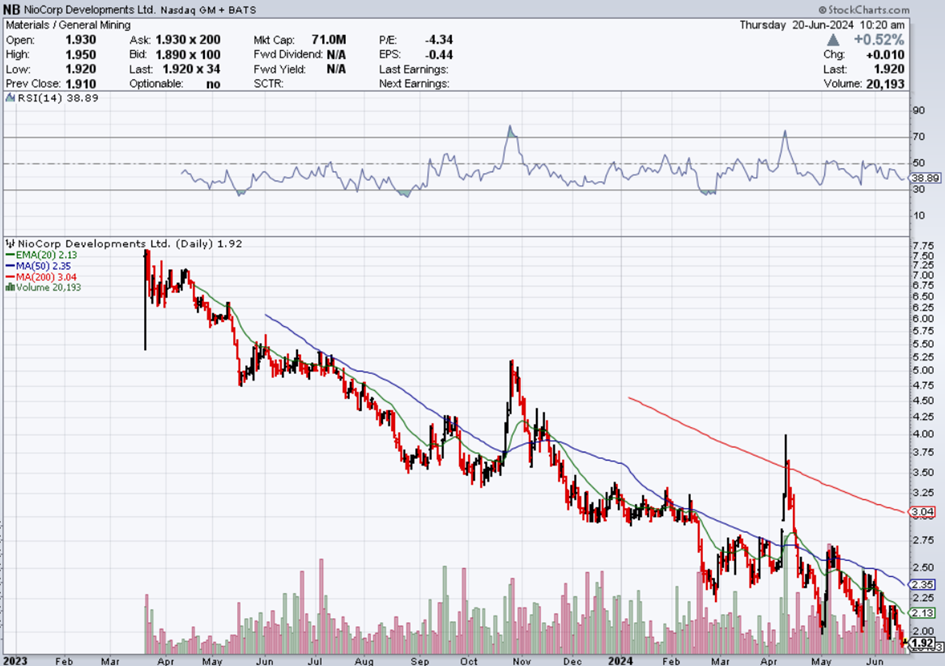Click the header Volume: 20,193 value
The image size is (945, 666).
[885, 84]
